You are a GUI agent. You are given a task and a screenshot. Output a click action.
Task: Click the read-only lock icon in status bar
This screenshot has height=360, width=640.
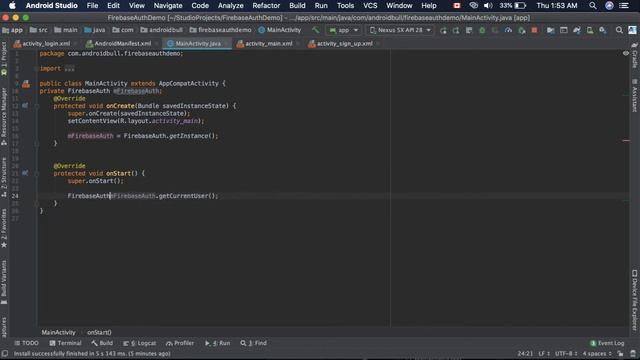(620, 353)
